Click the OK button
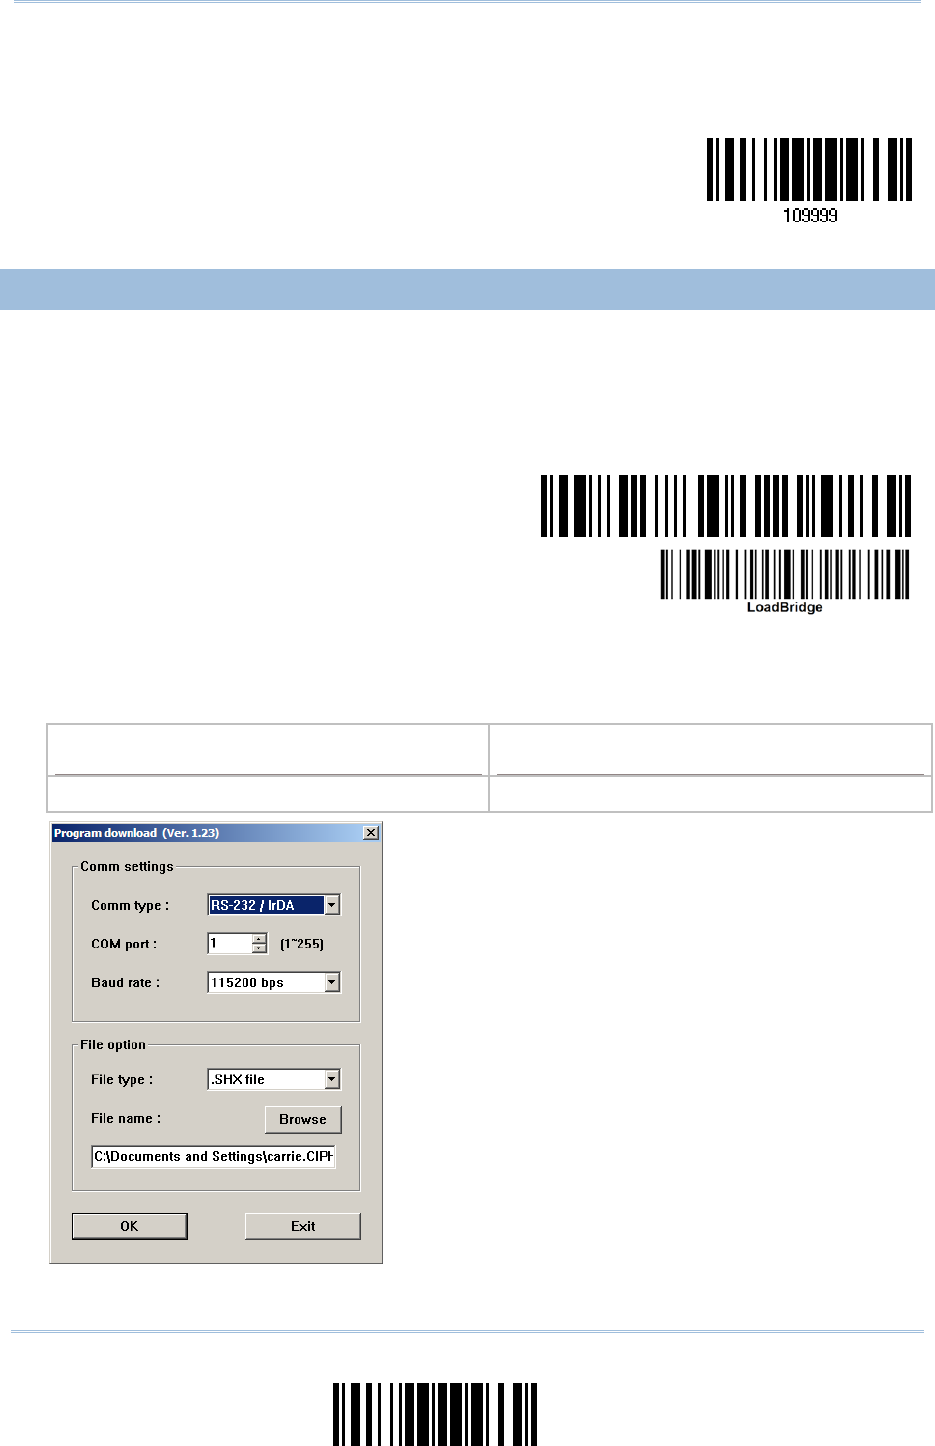935x1446 pixels. pyautogui.click(x=130, y=1226)
